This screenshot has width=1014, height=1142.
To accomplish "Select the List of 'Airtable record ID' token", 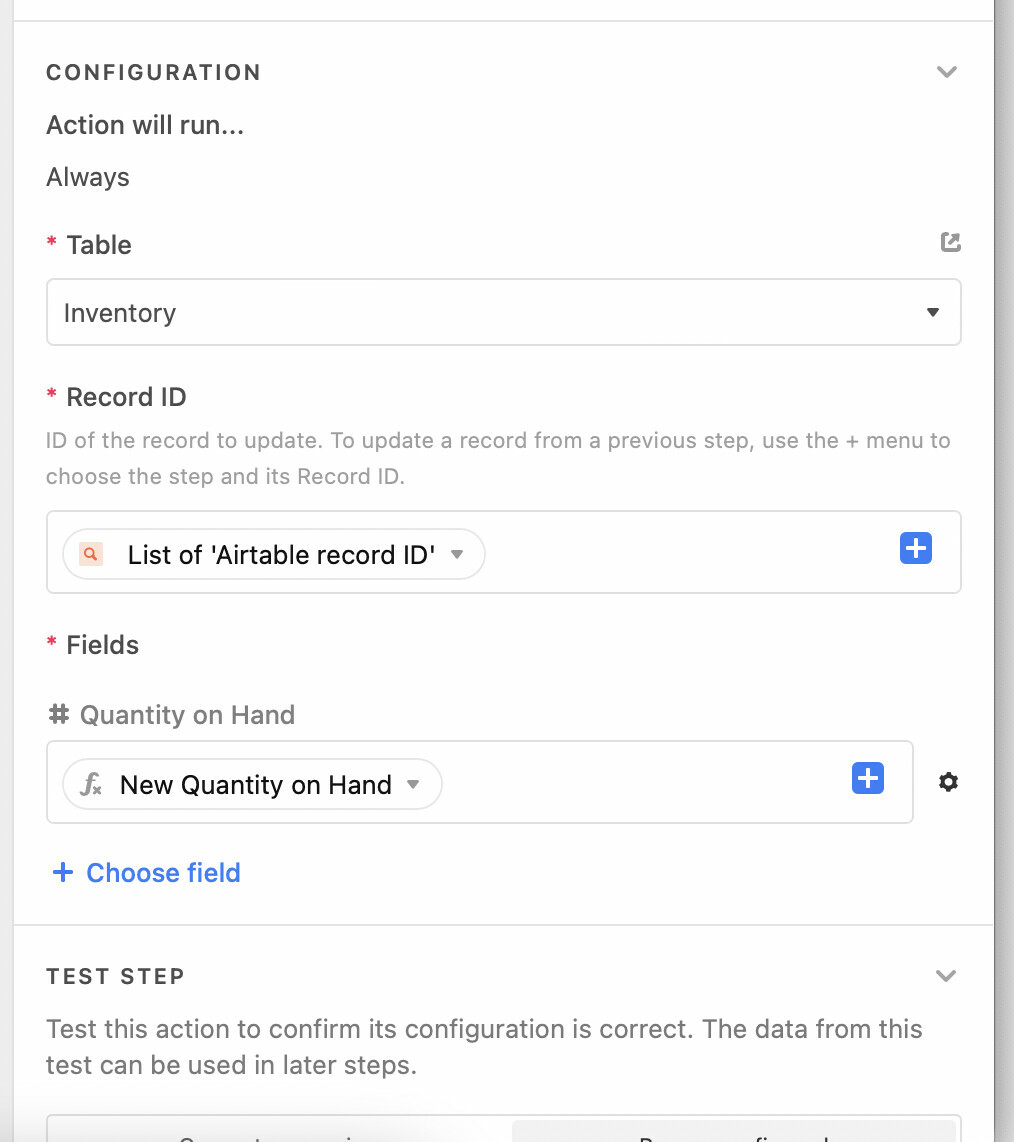I will pyautogui.click(x=274, y=554).
